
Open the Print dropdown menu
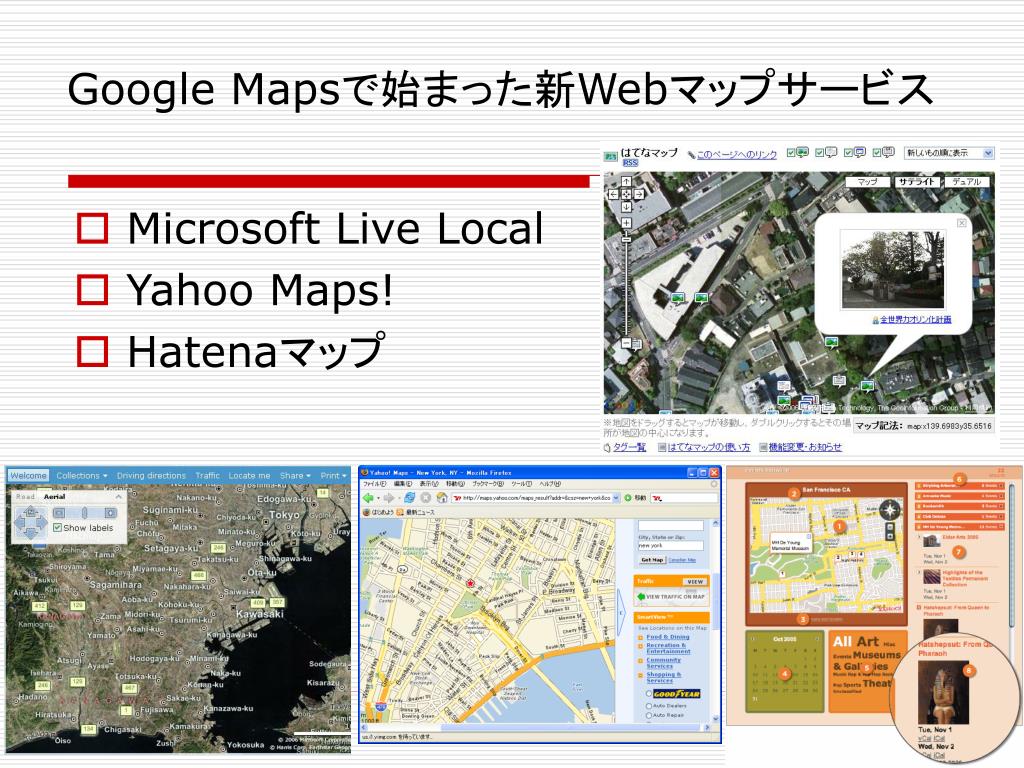[333, 475]
